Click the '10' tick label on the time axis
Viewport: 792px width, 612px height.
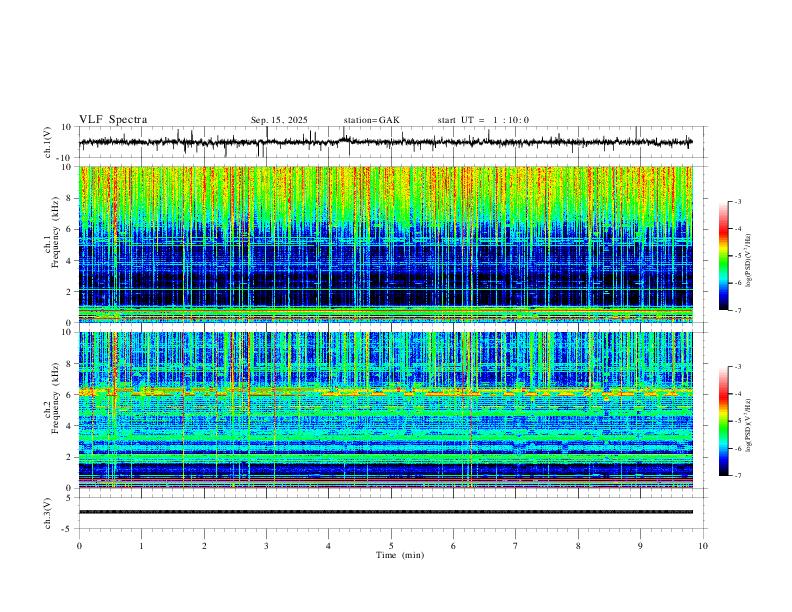(703, 546)
